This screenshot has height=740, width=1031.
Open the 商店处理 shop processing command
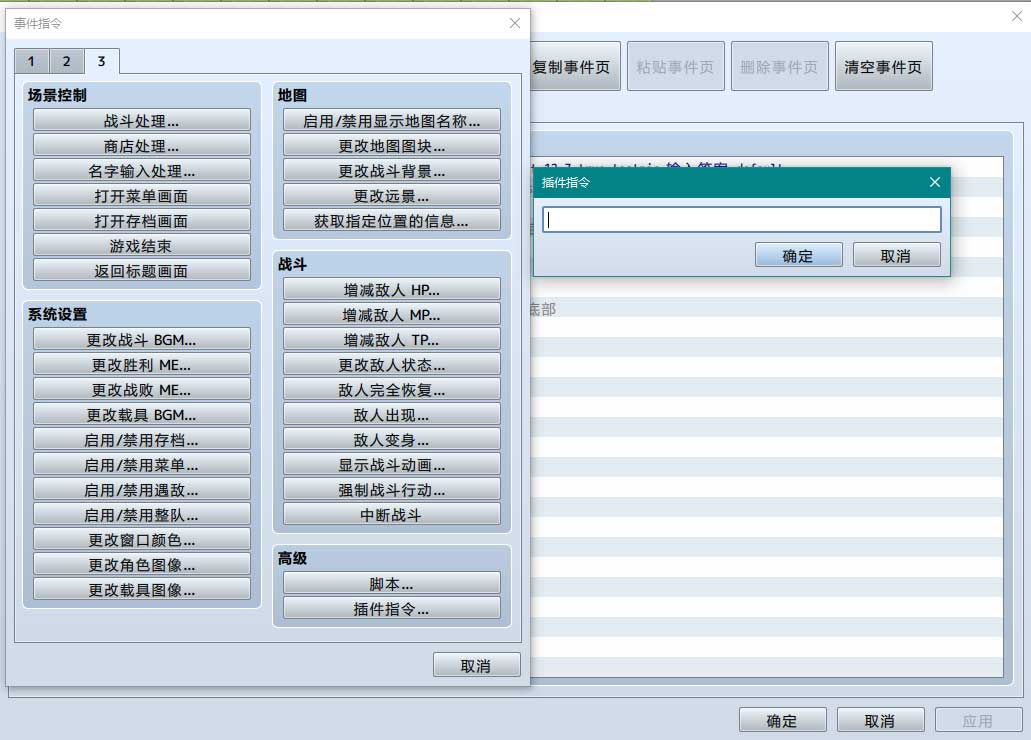tap(141, 145)
